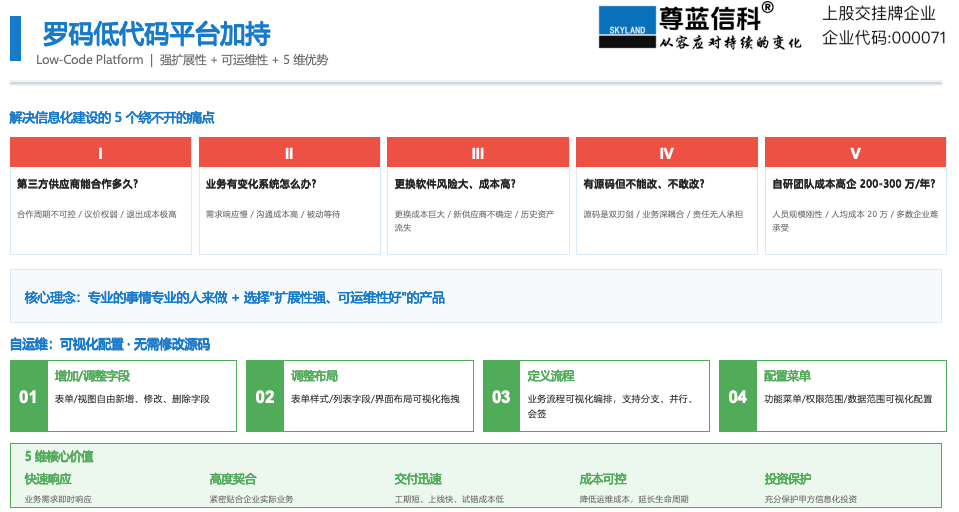The height and width of the screenshot is (512, 959).
Task: Click 合作周期不可控 description line
Action: 97,215
